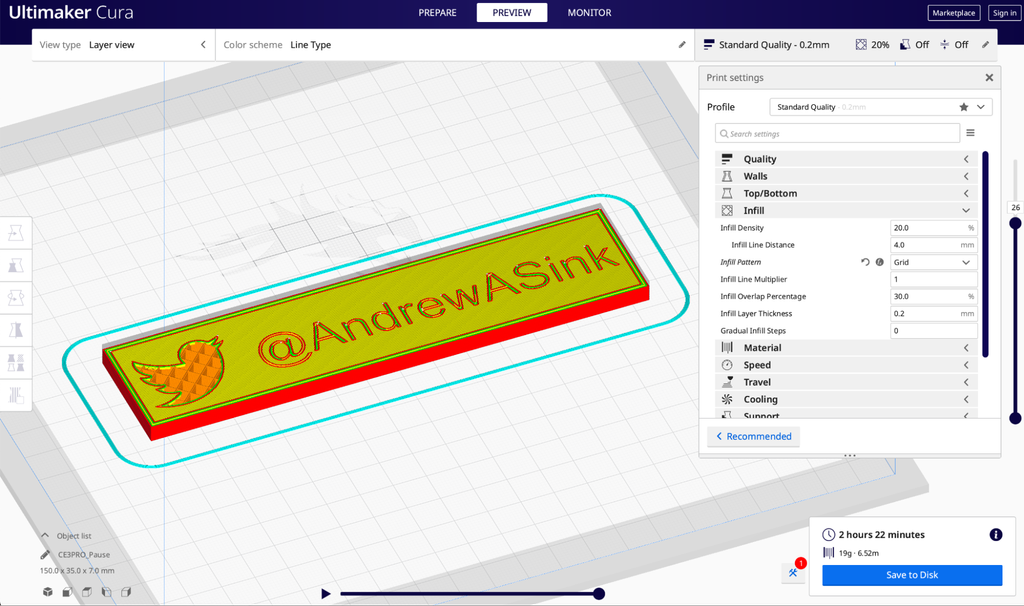The width and height of the screenshot is (1024, 606).
Task: Switch back to Recommended print settings
Action: [x=753, y=436]
